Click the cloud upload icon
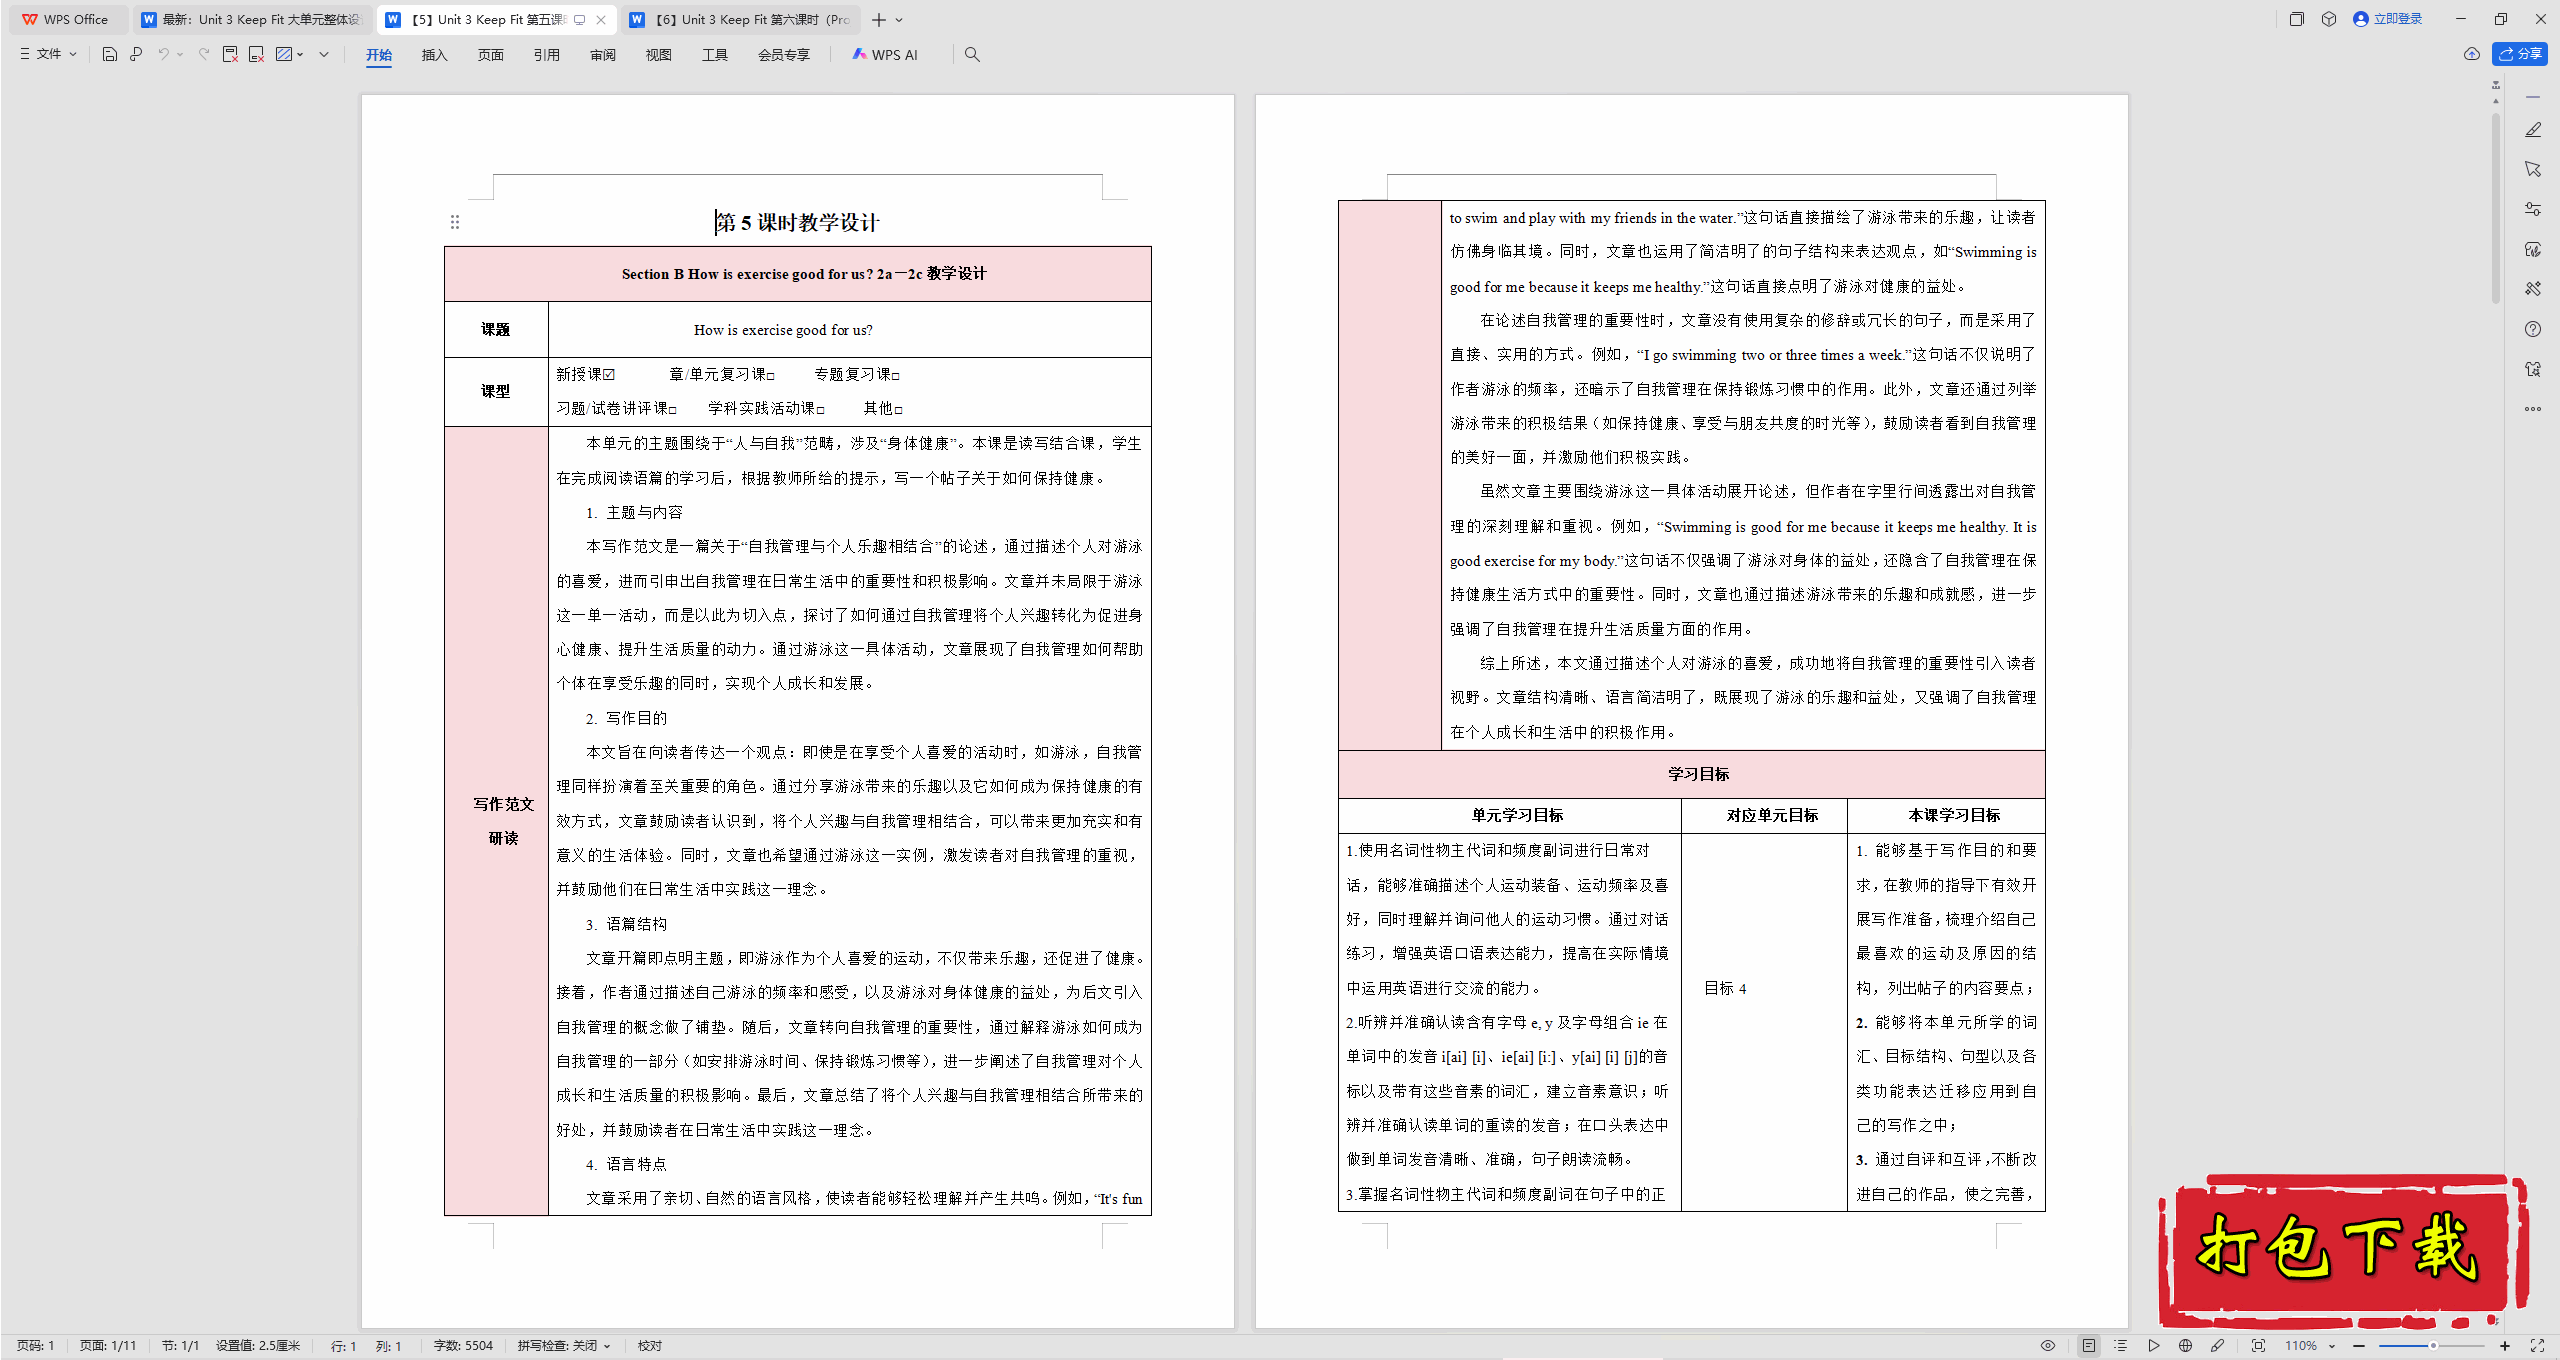Screen dimensions: 2560x1360 2472,54
